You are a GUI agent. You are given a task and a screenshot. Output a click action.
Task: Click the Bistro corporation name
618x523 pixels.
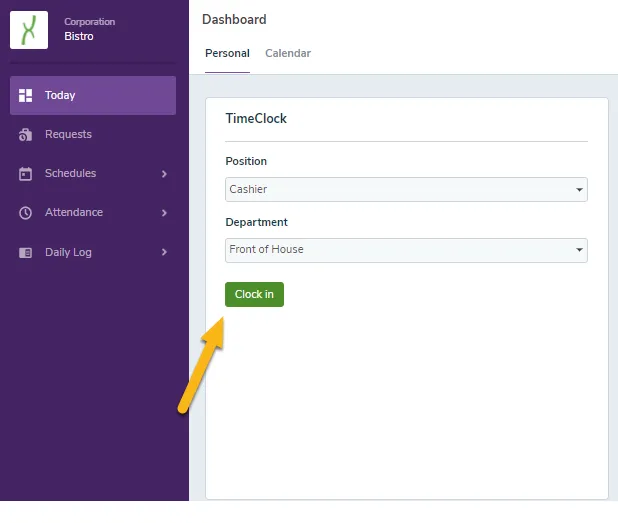click(x=79, y=36)
